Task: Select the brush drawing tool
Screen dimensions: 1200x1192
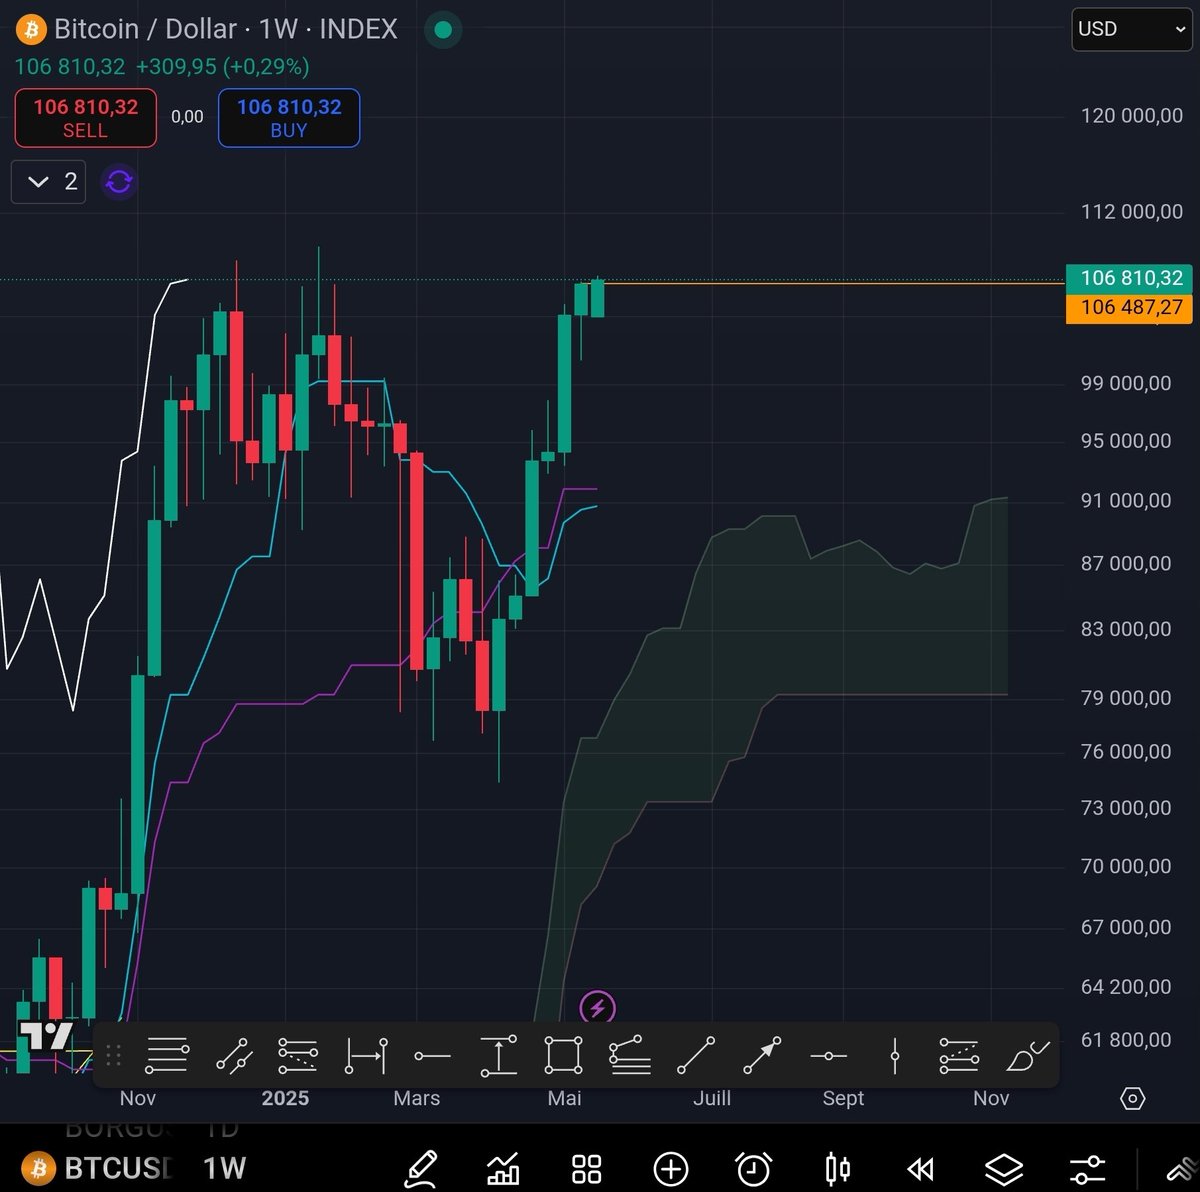Action: (1027, 1055)
